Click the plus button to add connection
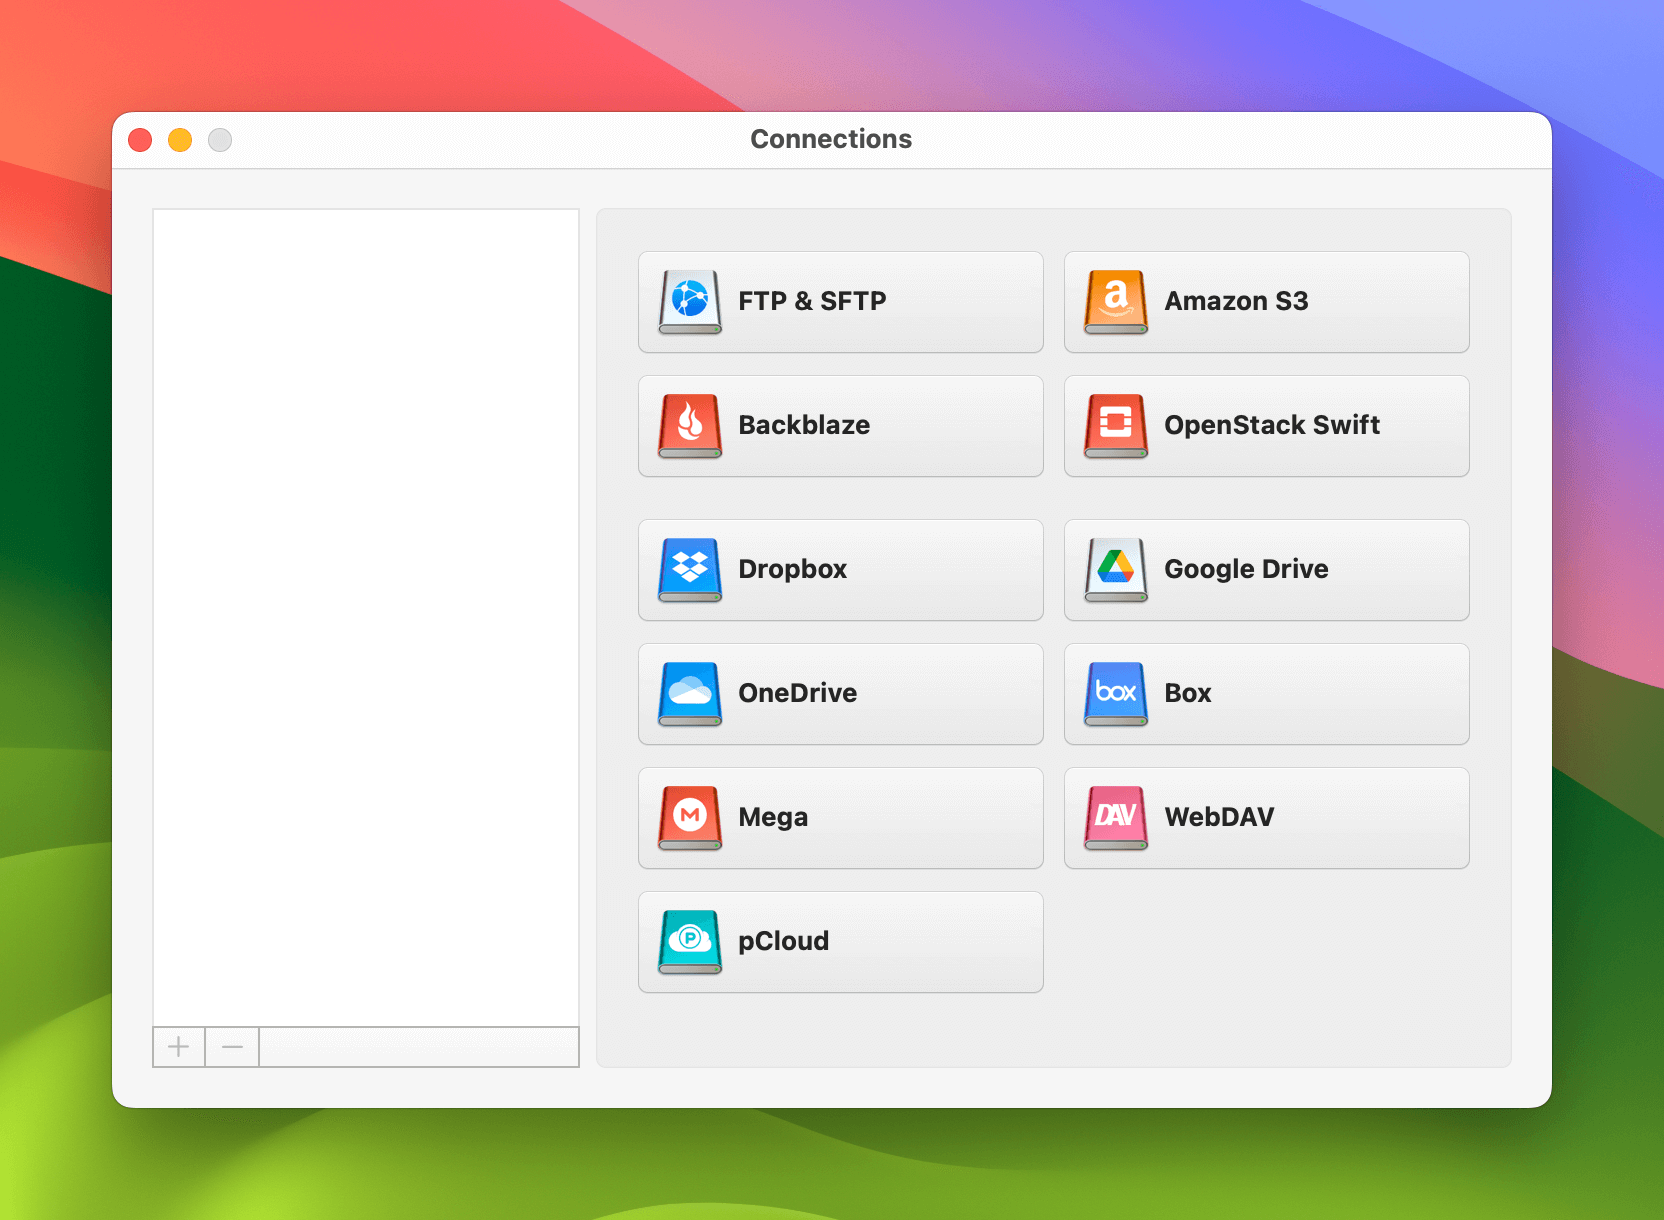Viewport: 1664px width, 1220px height. click(179, 1047)
